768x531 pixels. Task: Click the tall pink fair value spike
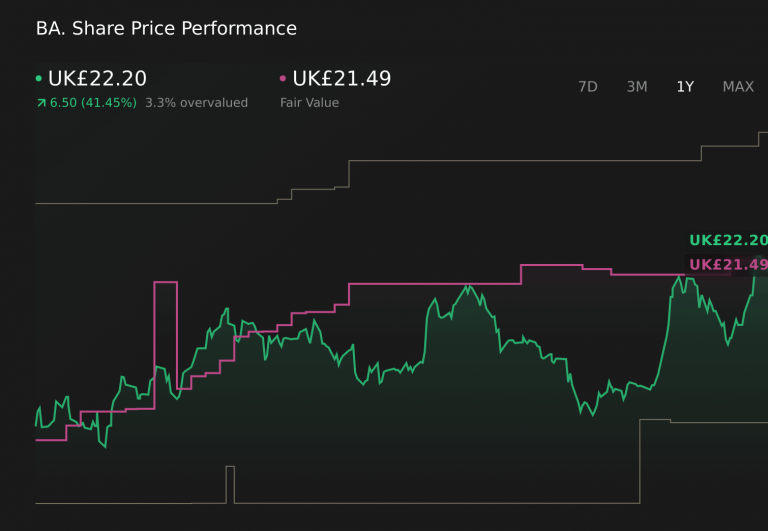tap(165, 284)
